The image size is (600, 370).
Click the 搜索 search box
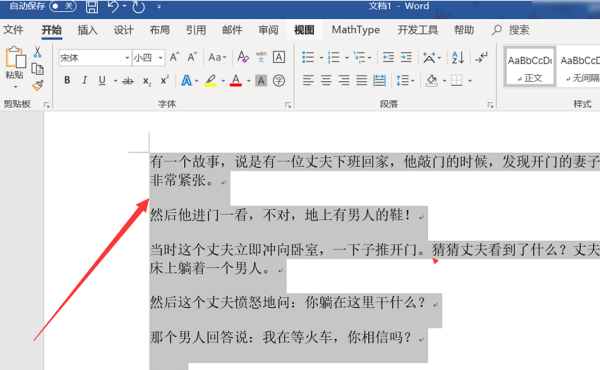click(x=511, y=30)
